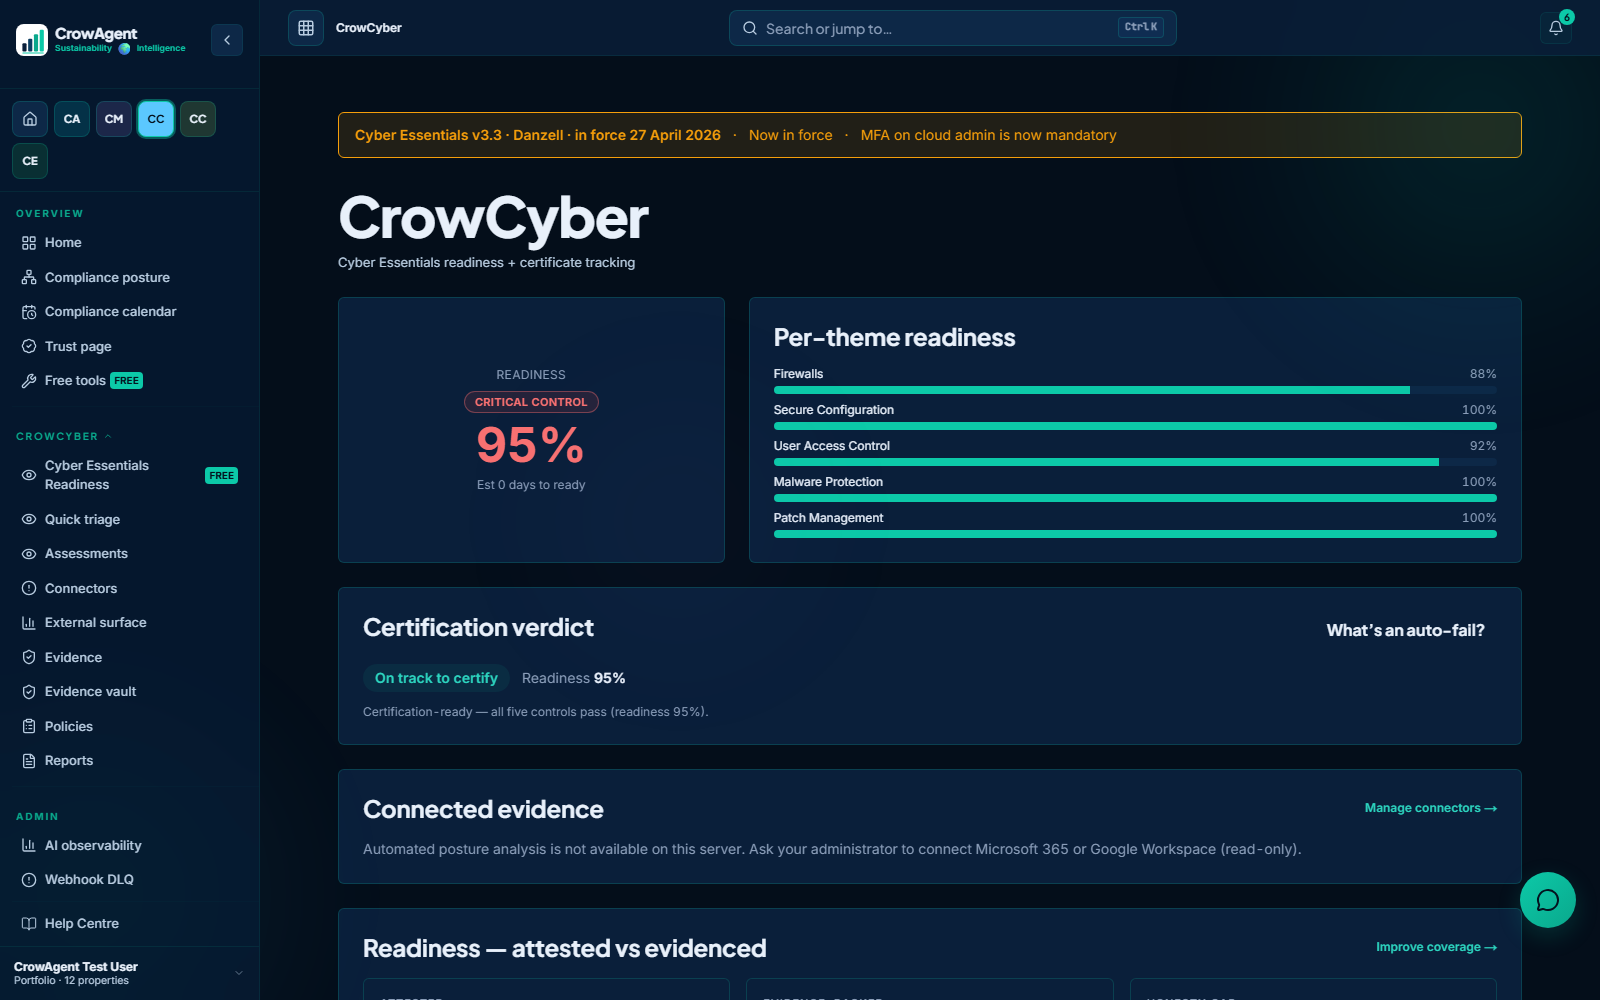1600x1000 pixels.
Task: Click the Reports document icon
Action: click(x=29, y=761)
